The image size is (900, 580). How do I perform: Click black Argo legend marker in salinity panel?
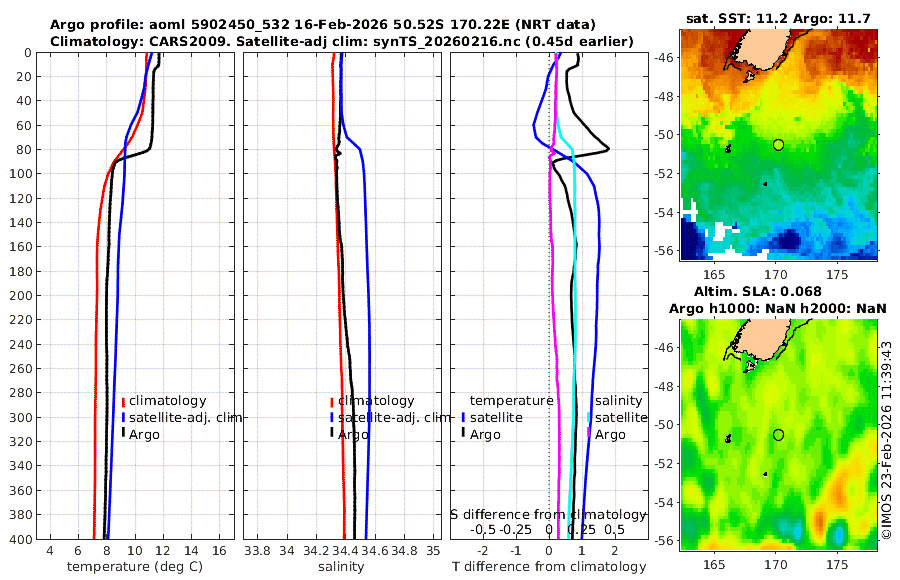[331, 432]
